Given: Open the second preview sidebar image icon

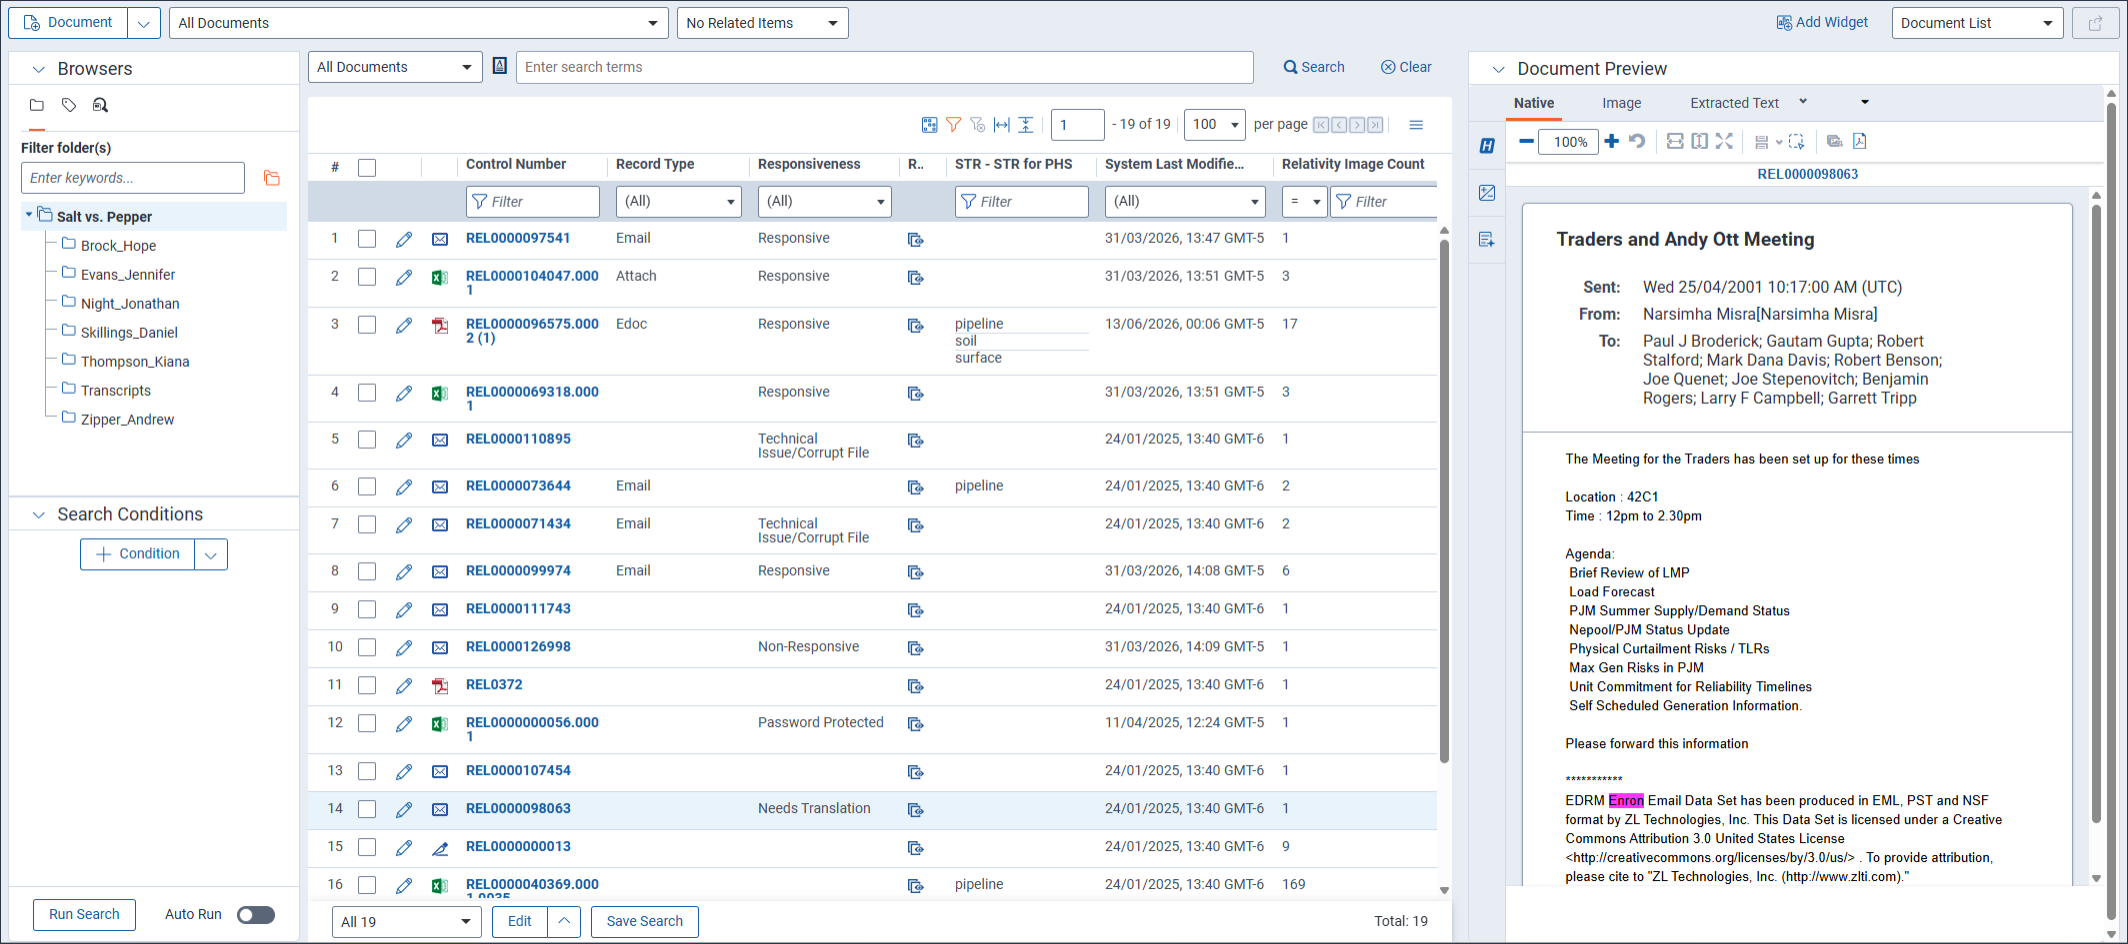Looking at the screenshot, I should pyautogui.click(x=1487, y=193).
